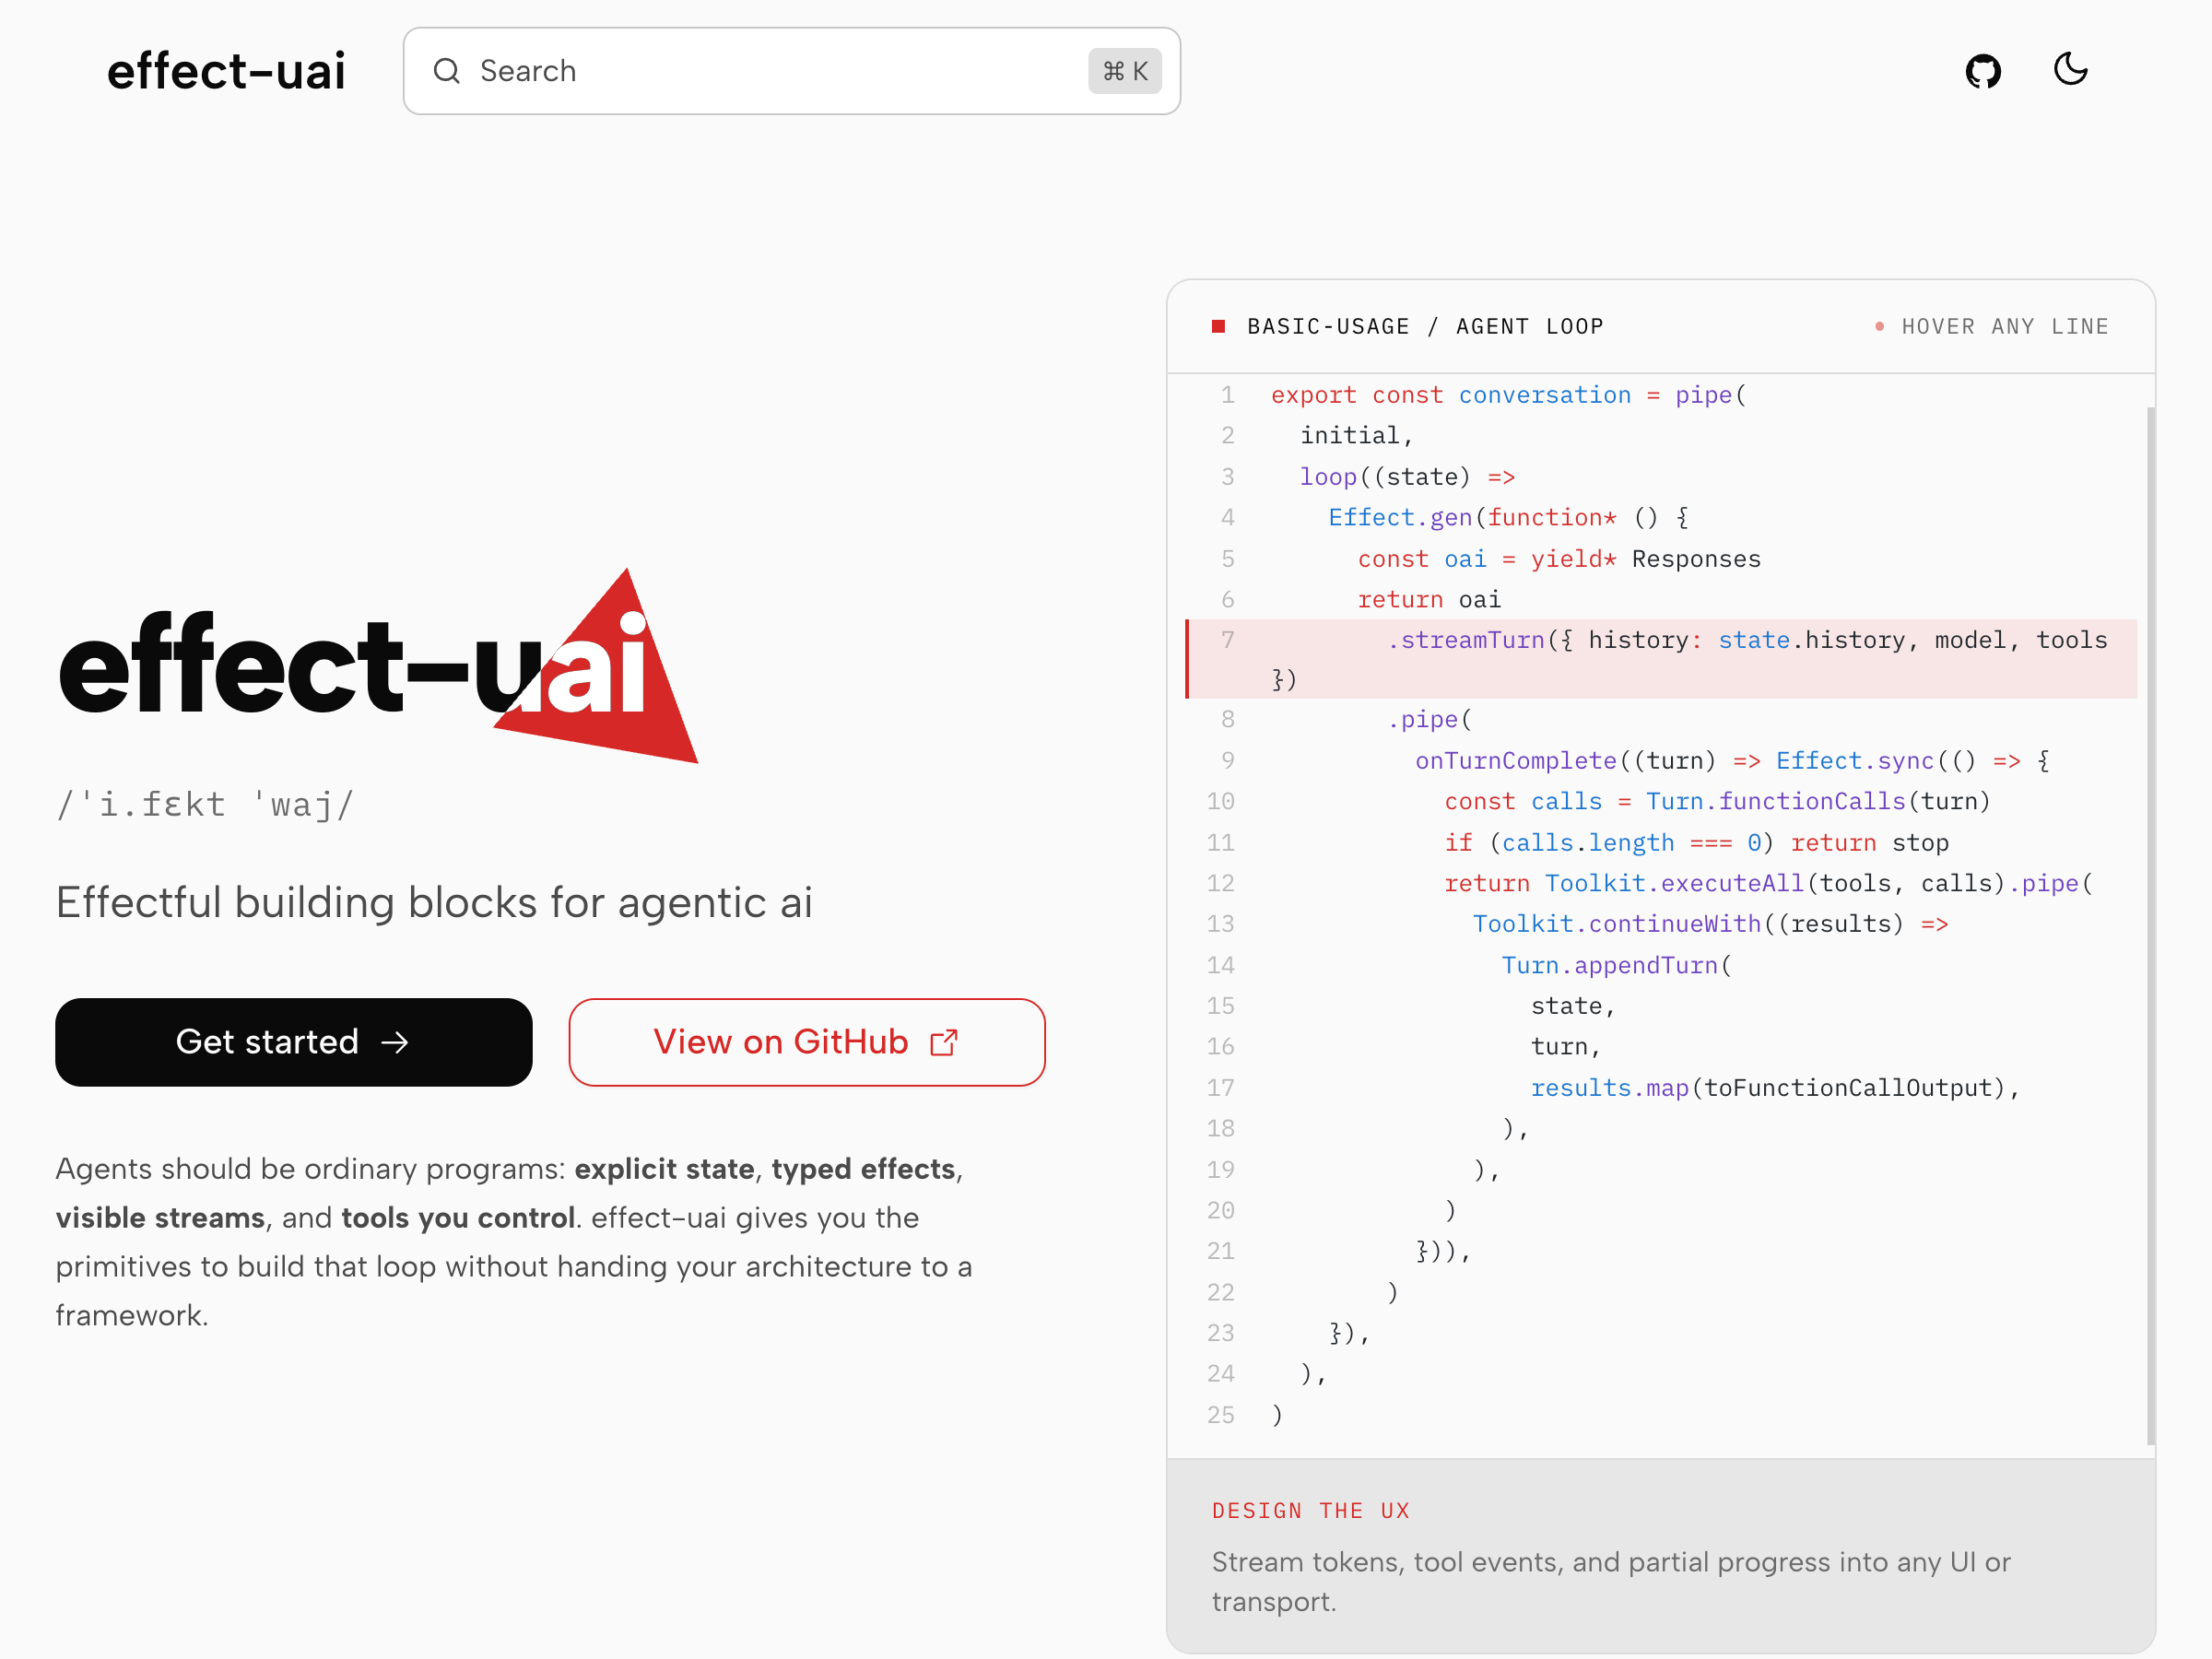Click line 16 'turn,'
Viewport: 2212px width, 1659px height.
(x=1566, y=1046)
